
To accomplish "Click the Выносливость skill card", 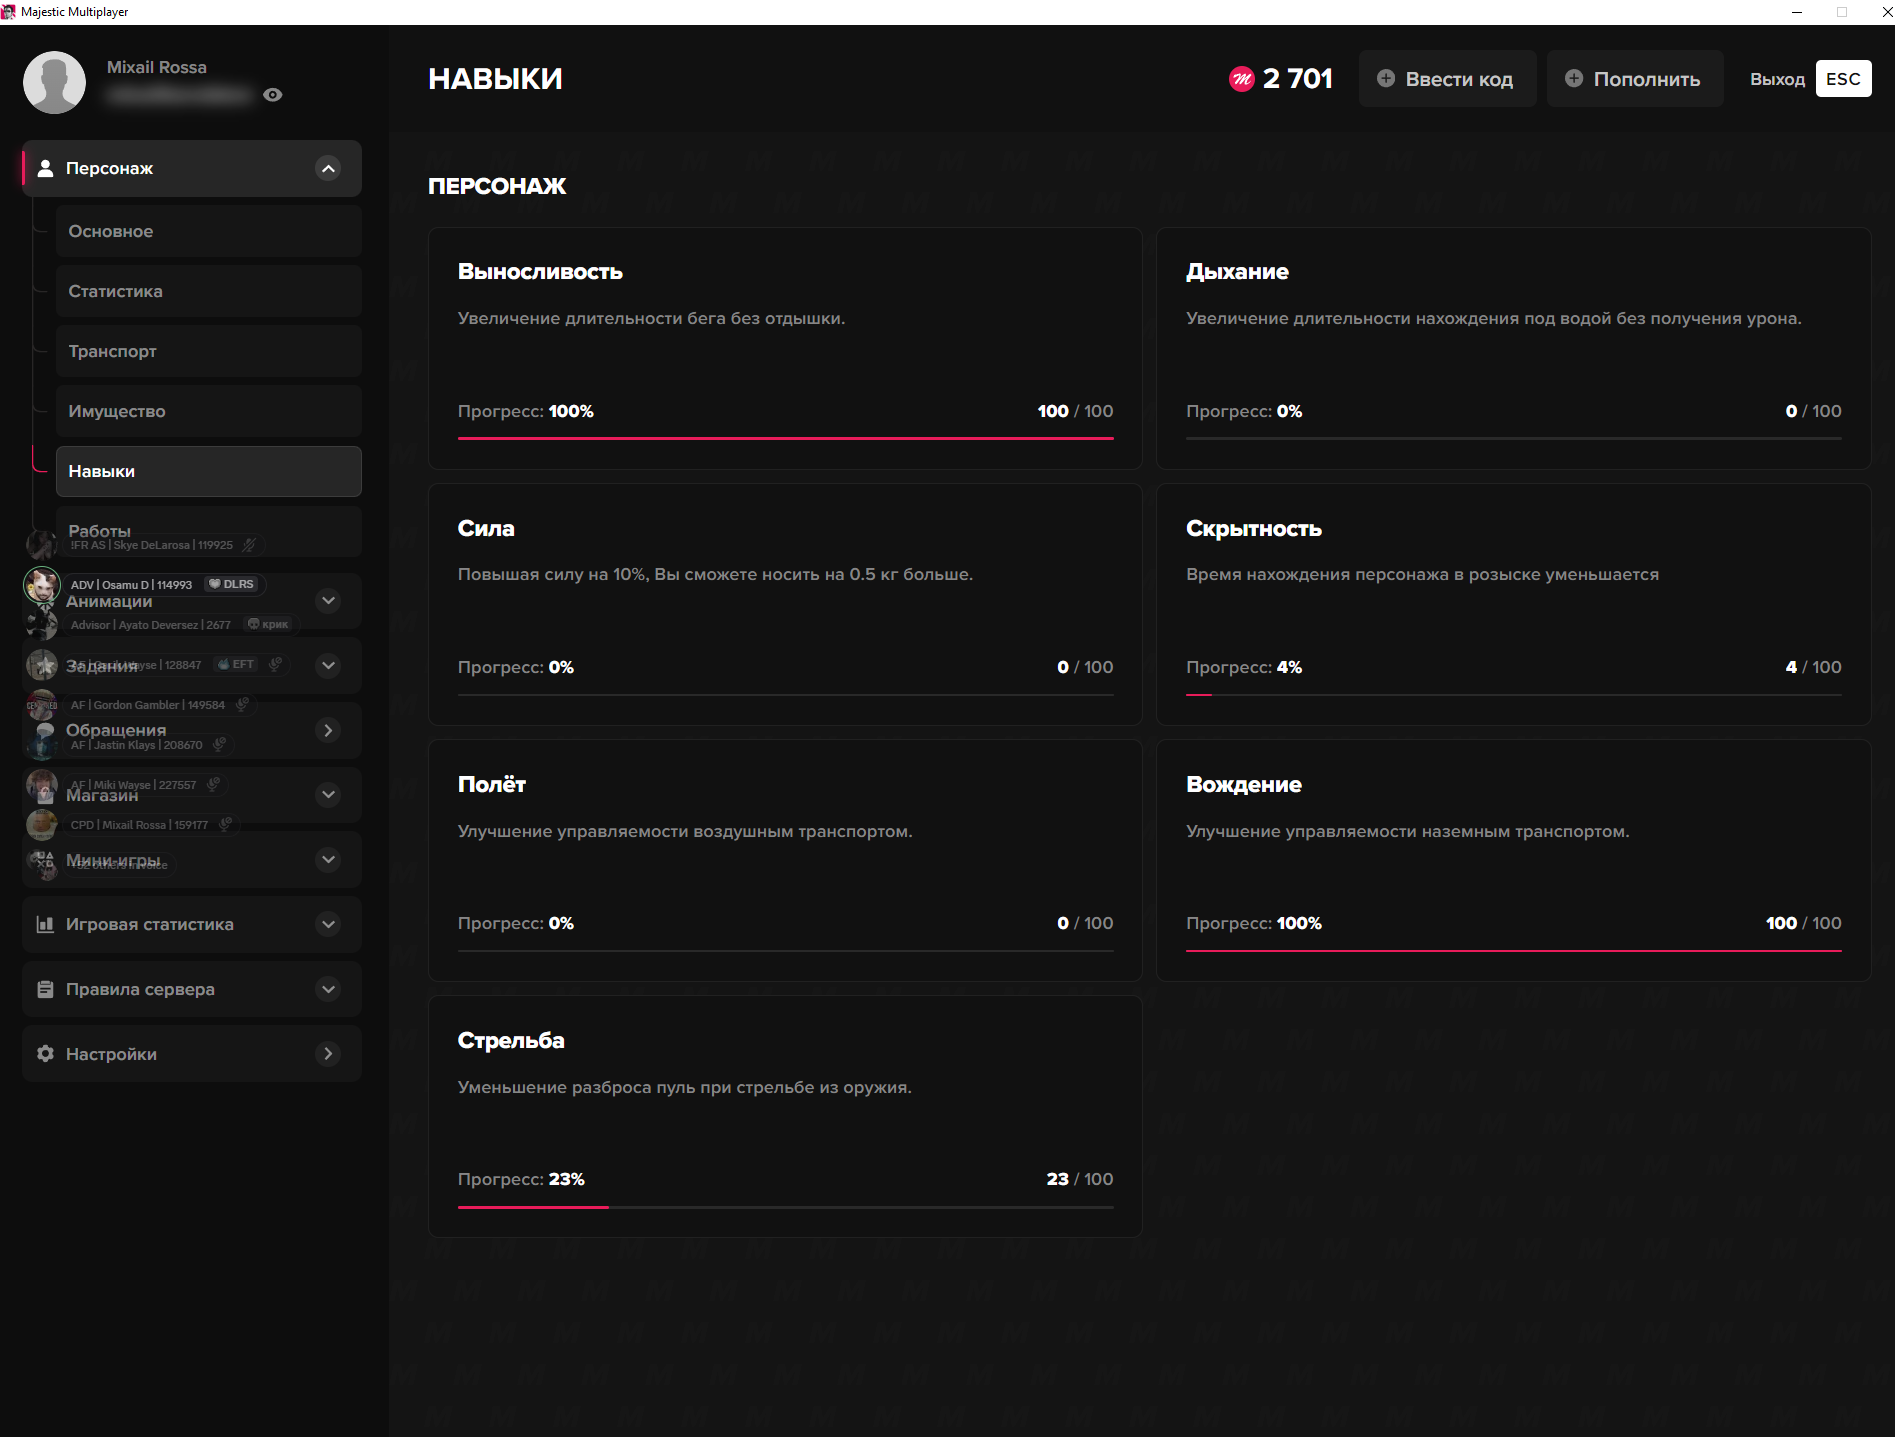I will (785, 348).
